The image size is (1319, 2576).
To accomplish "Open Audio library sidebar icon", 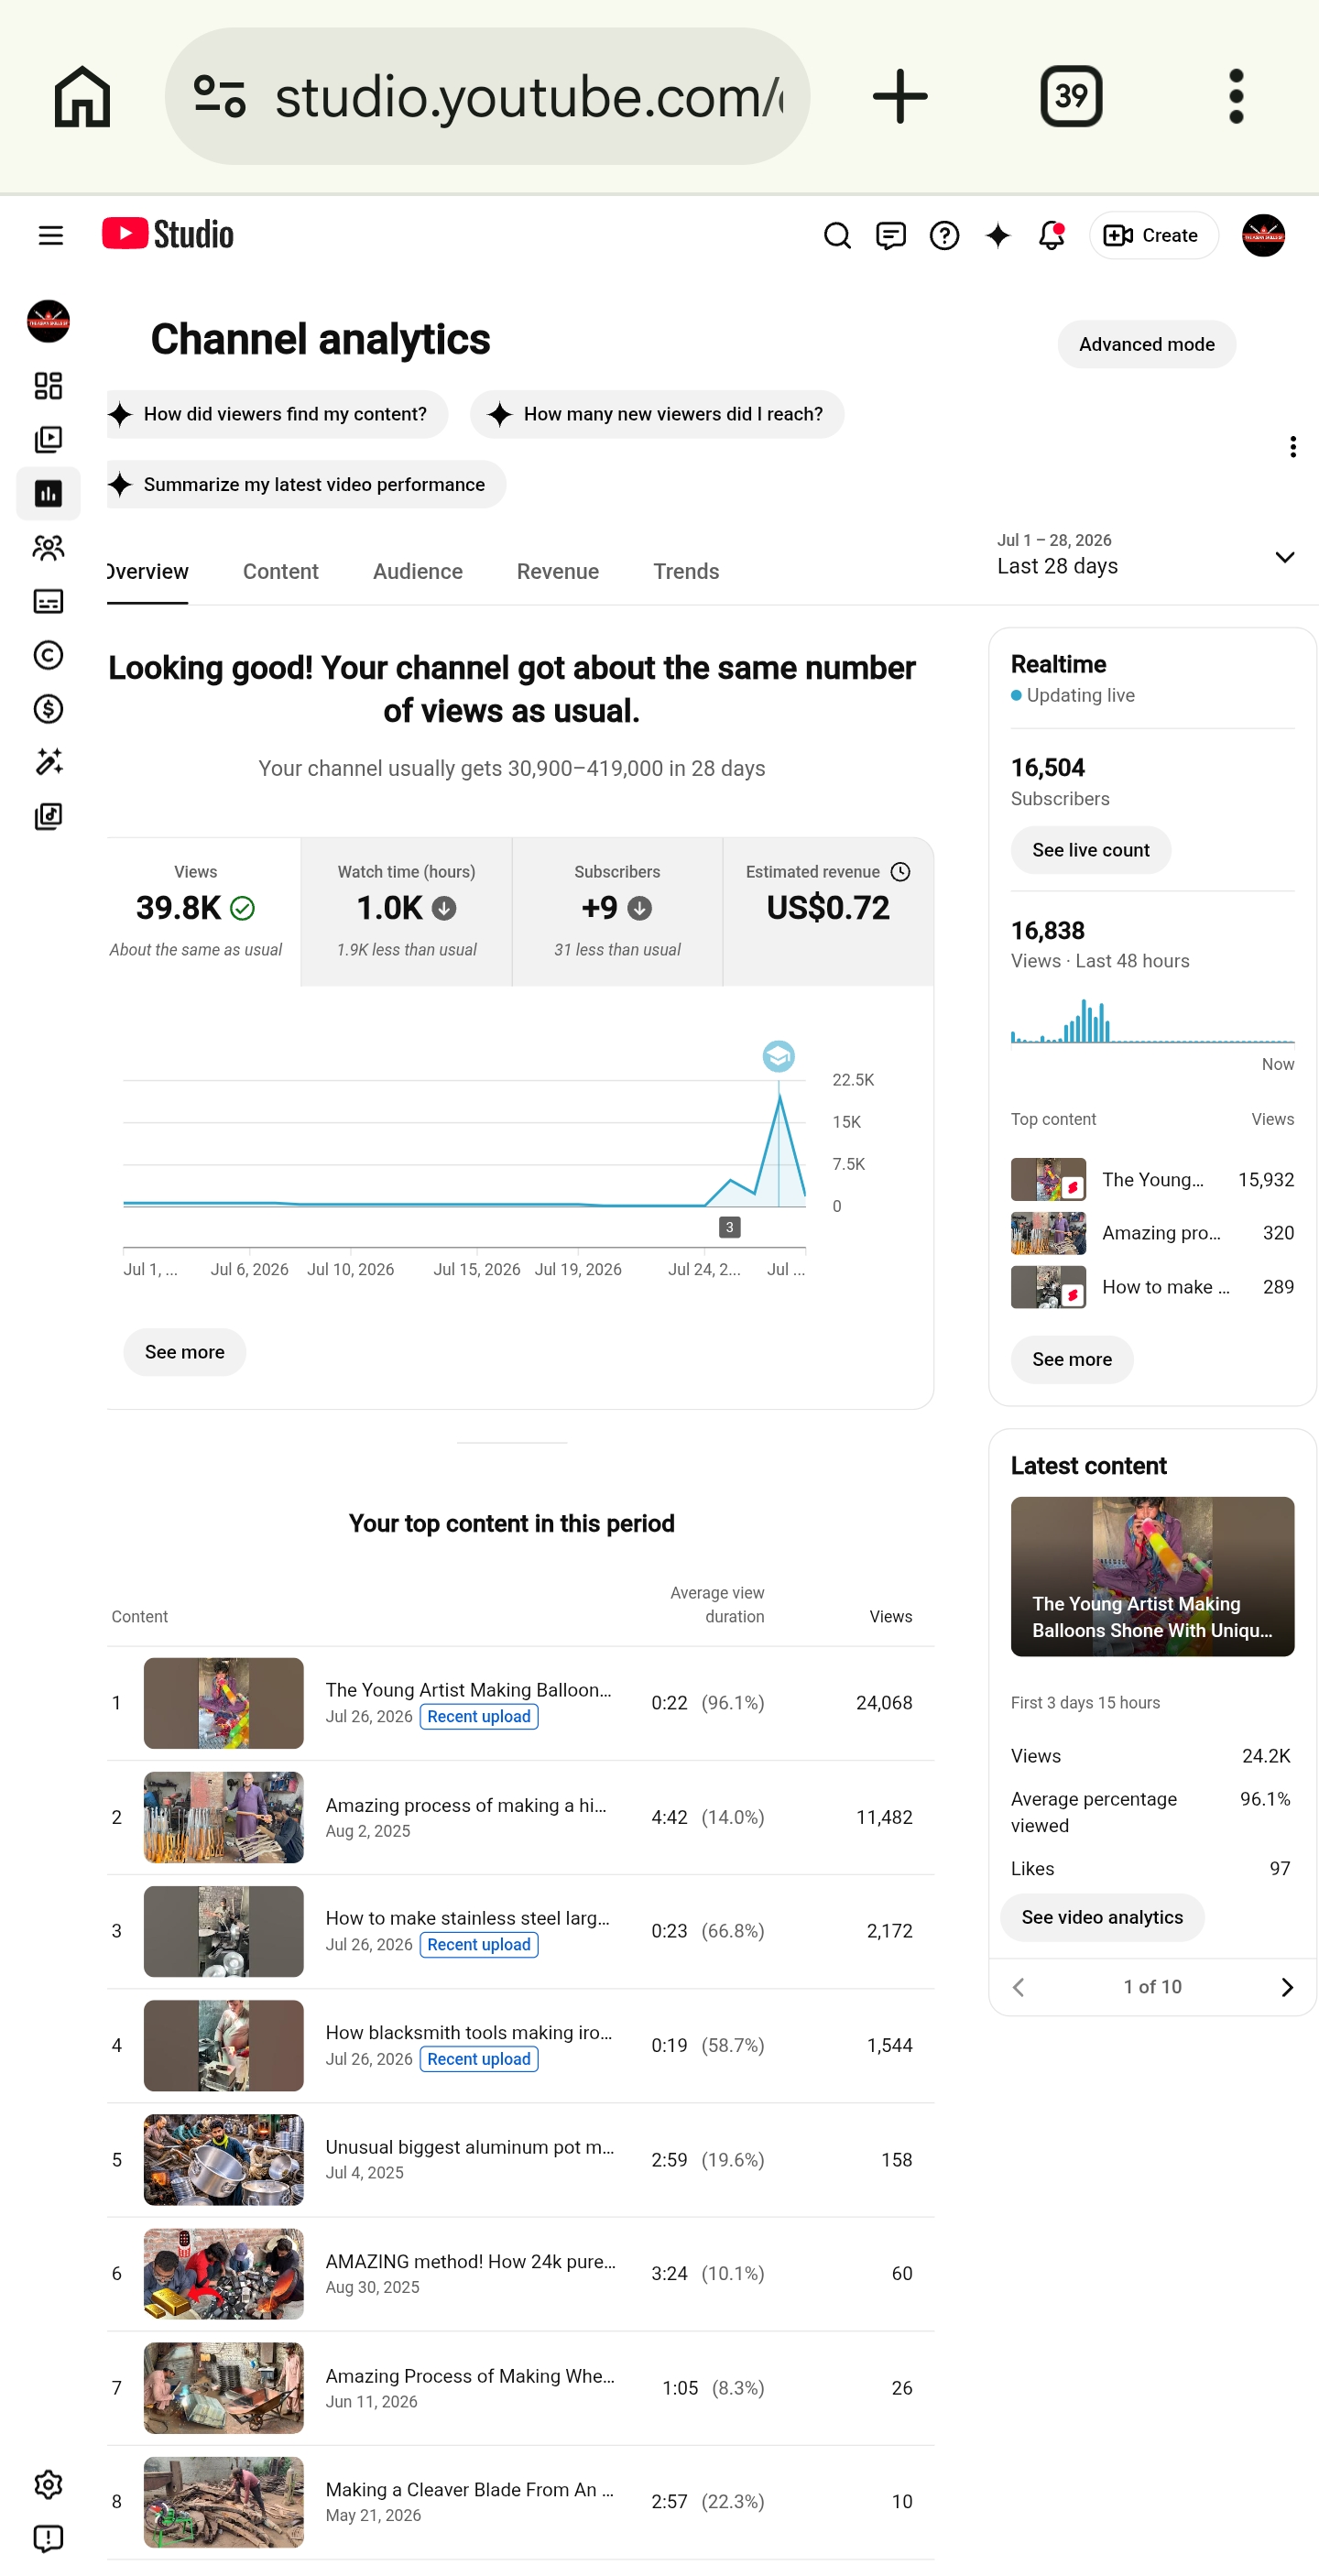I will (x=48, y=817).
